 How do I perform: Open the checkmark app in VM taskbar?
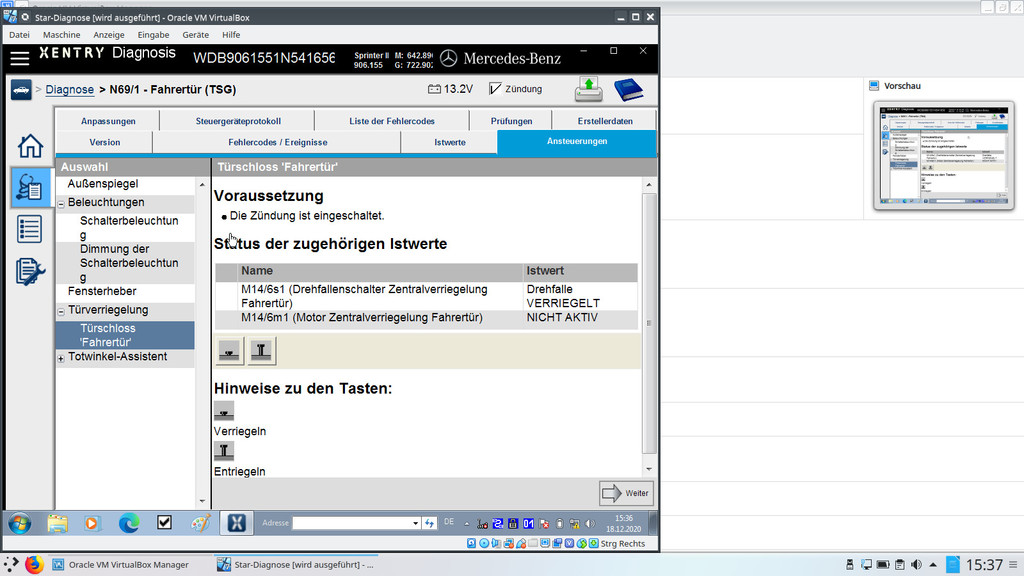(165, 522)
